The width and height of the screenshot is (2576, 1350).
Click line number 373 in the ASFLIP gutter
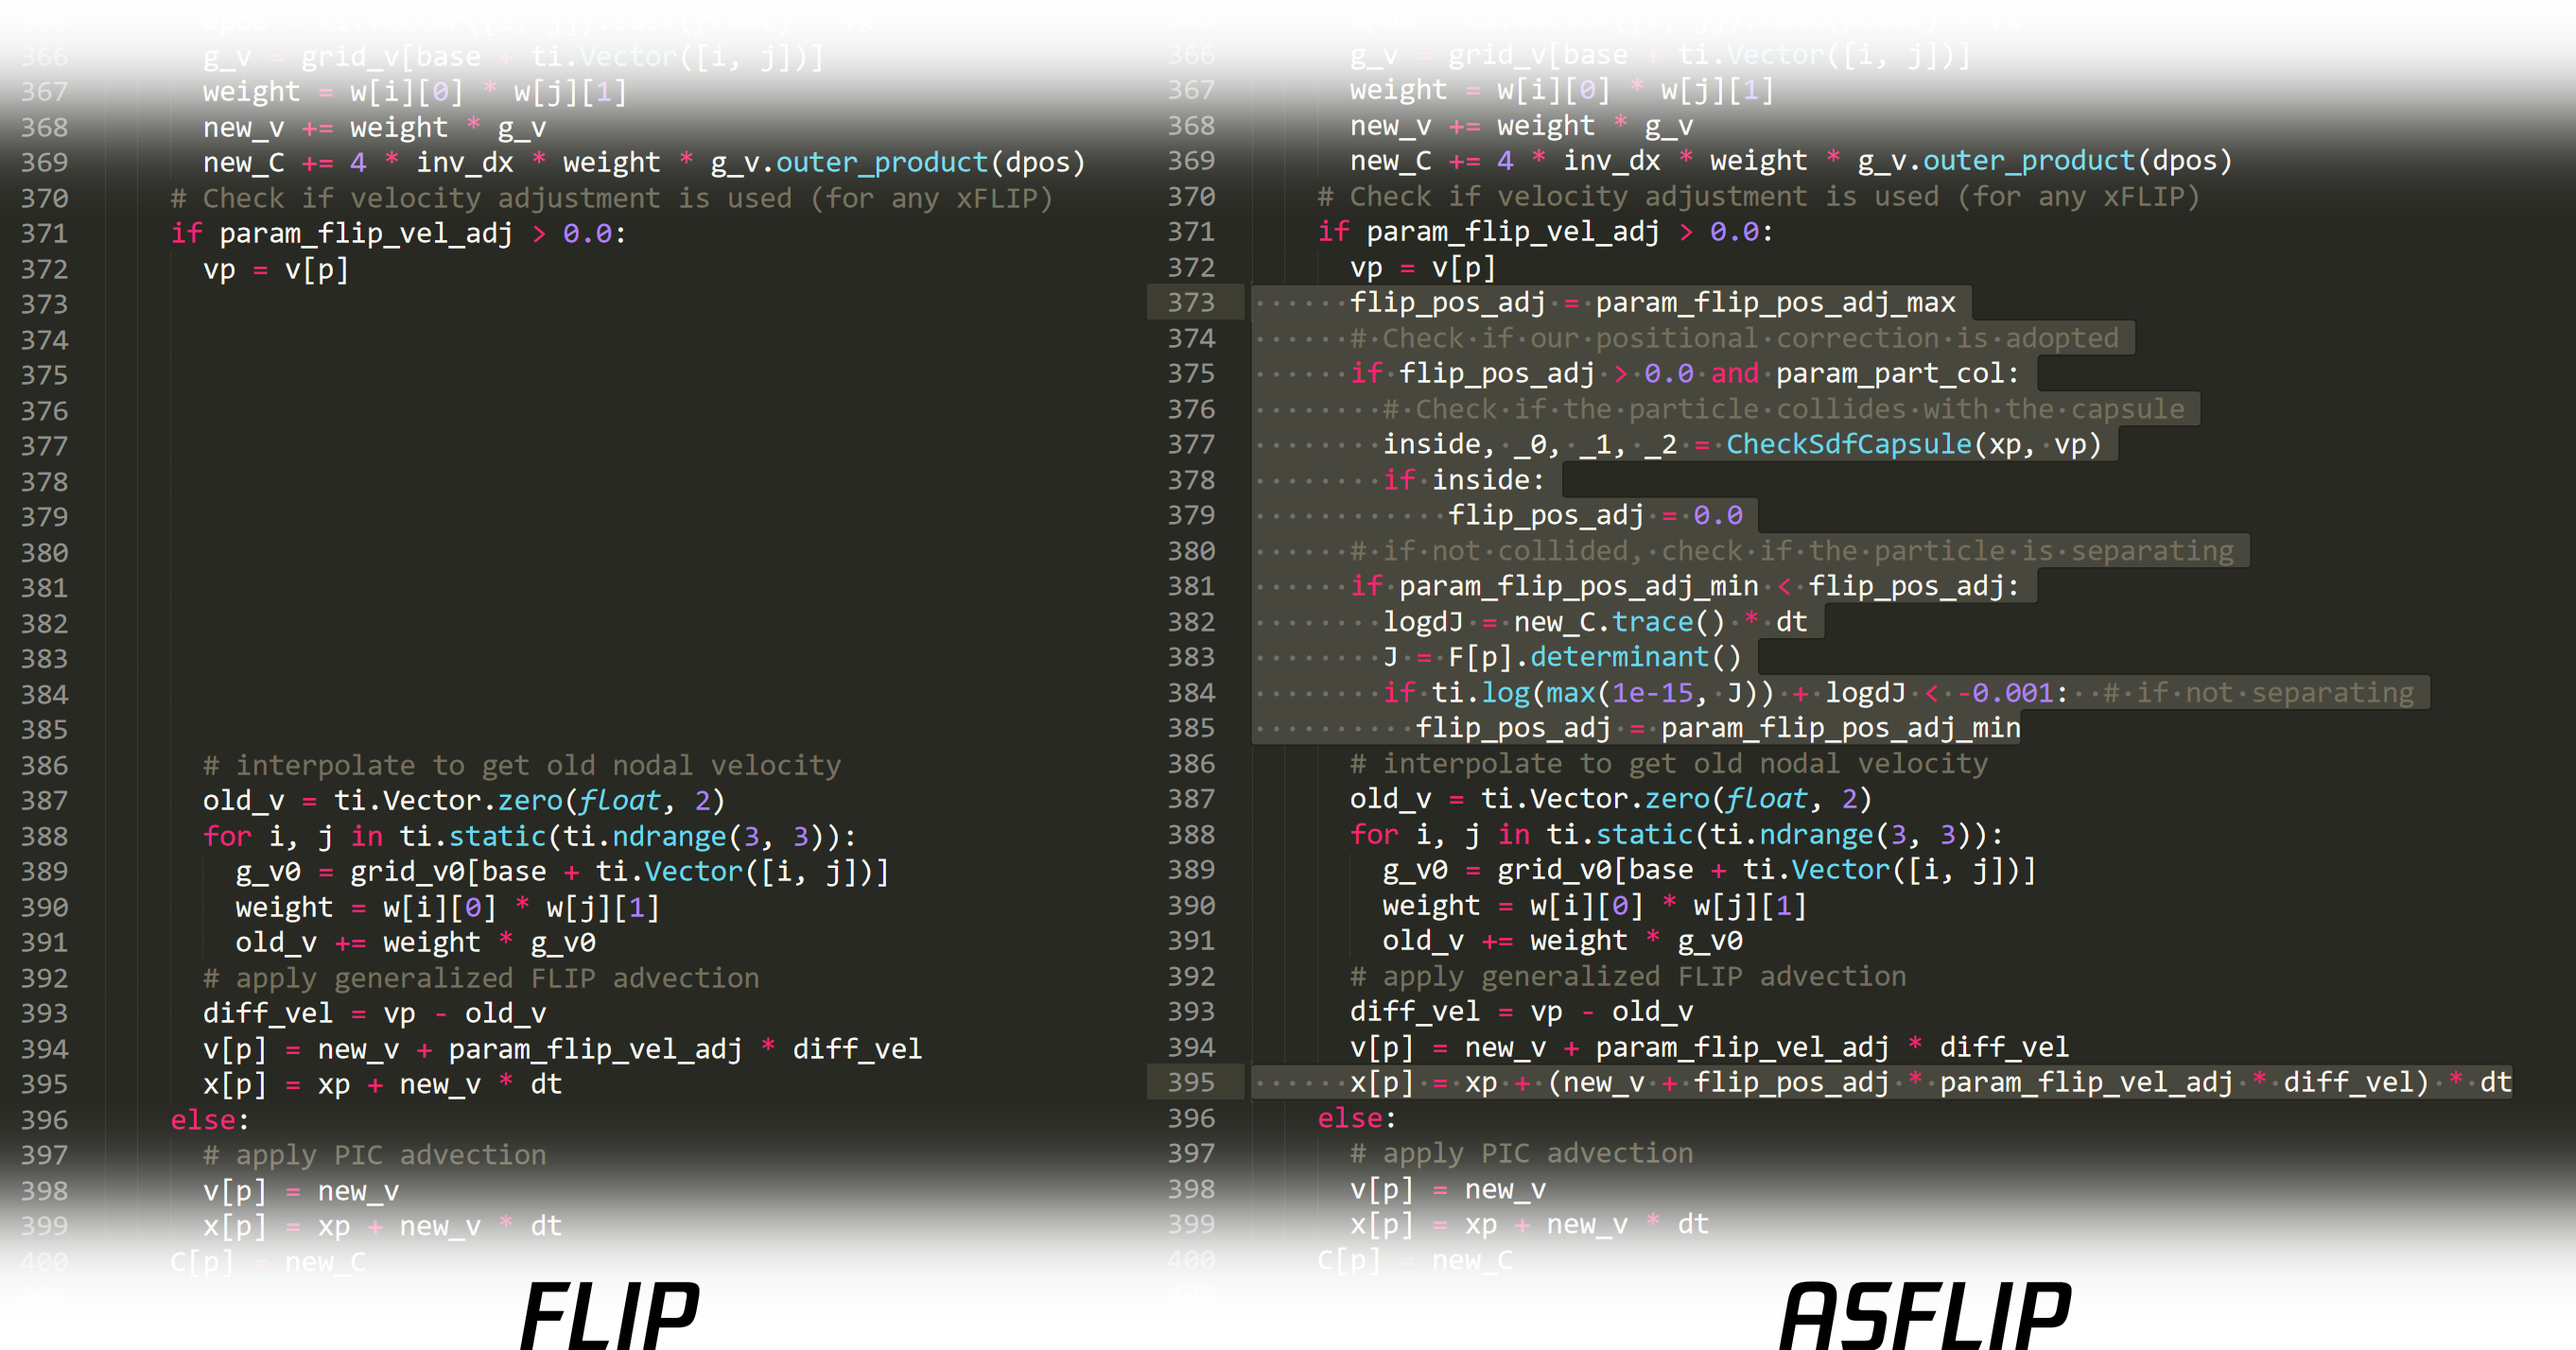point(1191,302)
